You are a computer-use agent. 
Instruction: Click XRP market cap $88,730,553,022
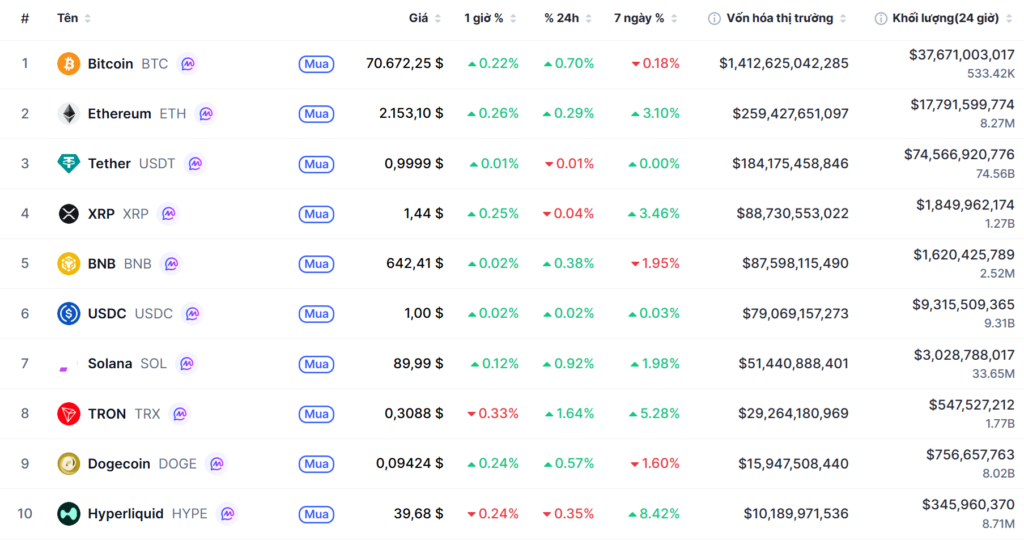(793, 214)
